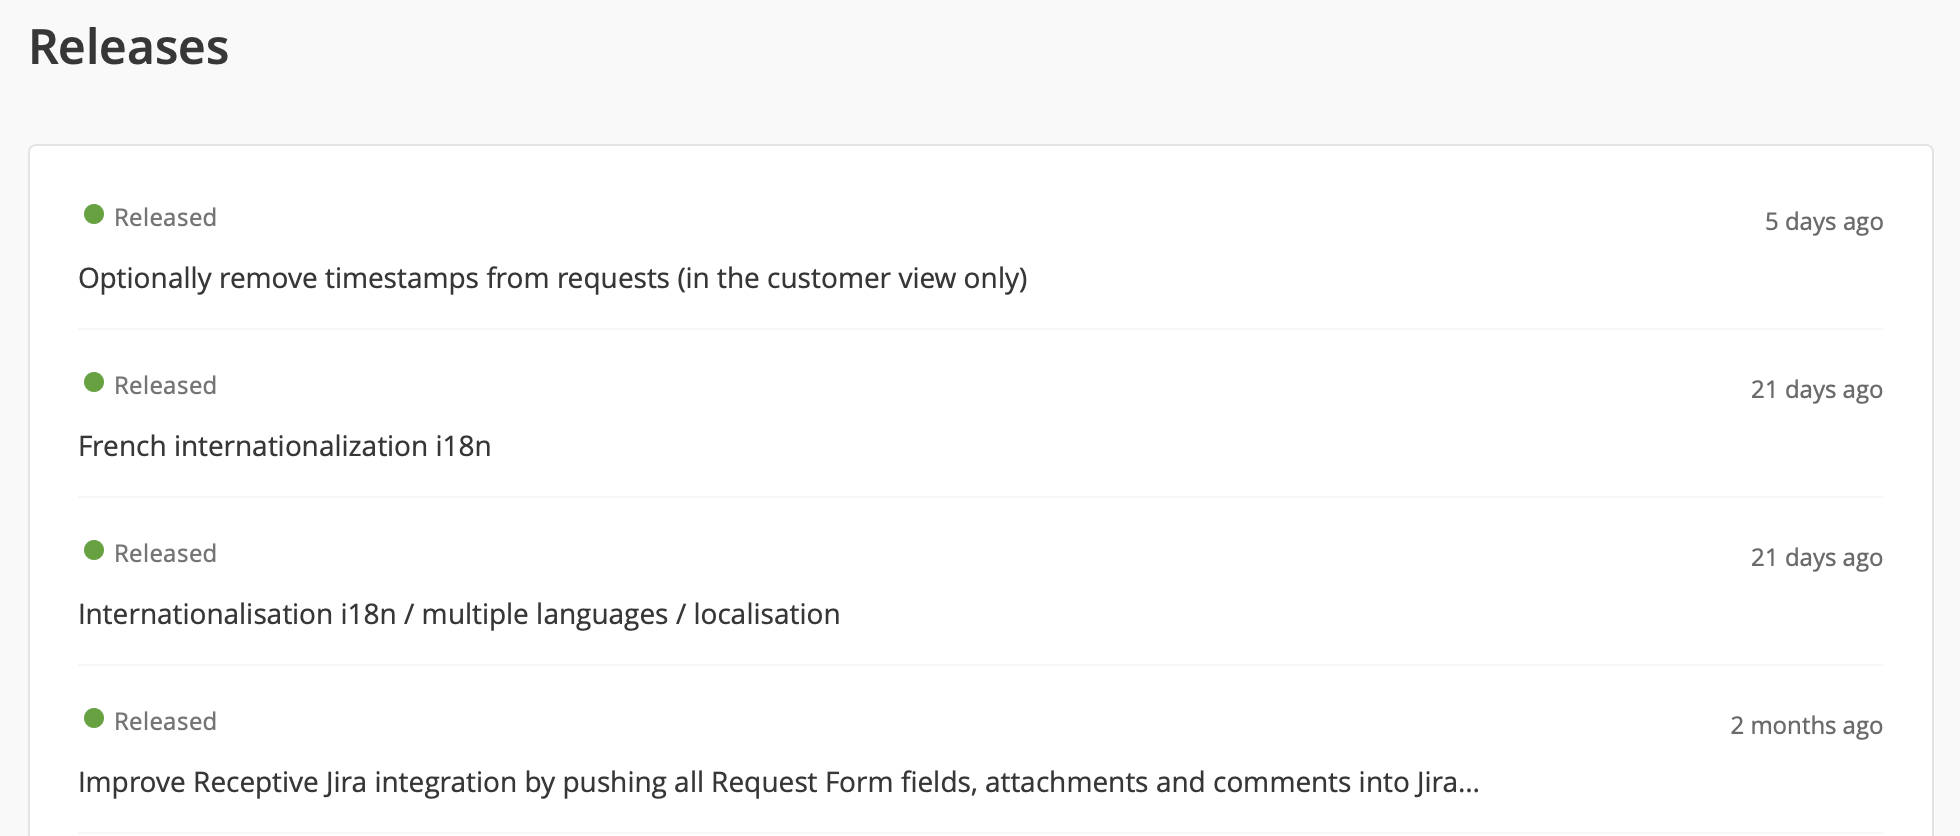Viewport: 1960px width, 836px height.
Task: Click 'Released' label above Internationalisation multiple languages
Action: 165,553
